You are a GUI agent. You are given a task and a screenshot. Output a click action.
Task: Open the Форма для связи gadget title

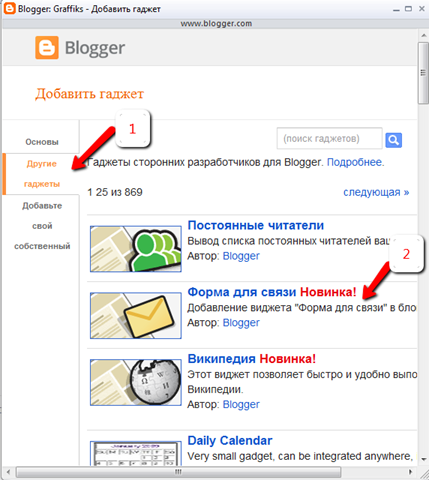[242, 292]
